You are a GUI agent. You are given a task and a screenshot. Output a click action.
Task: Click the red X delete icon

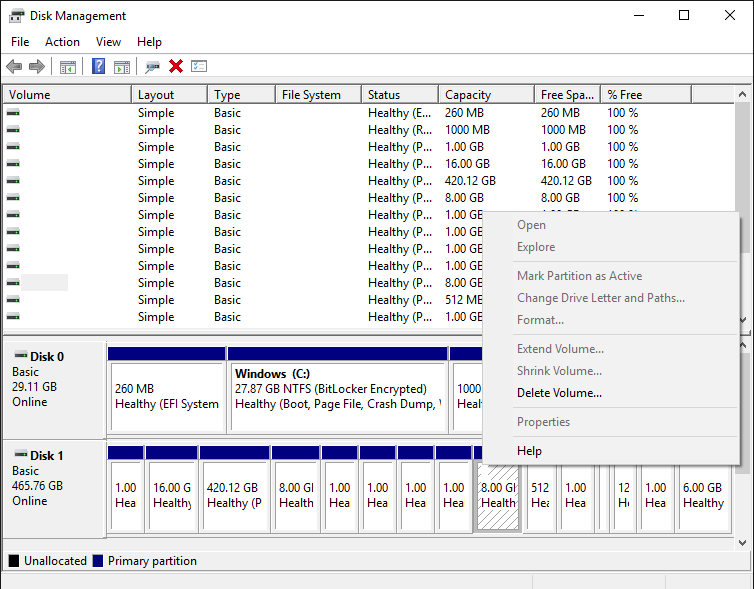pos(176,66)
